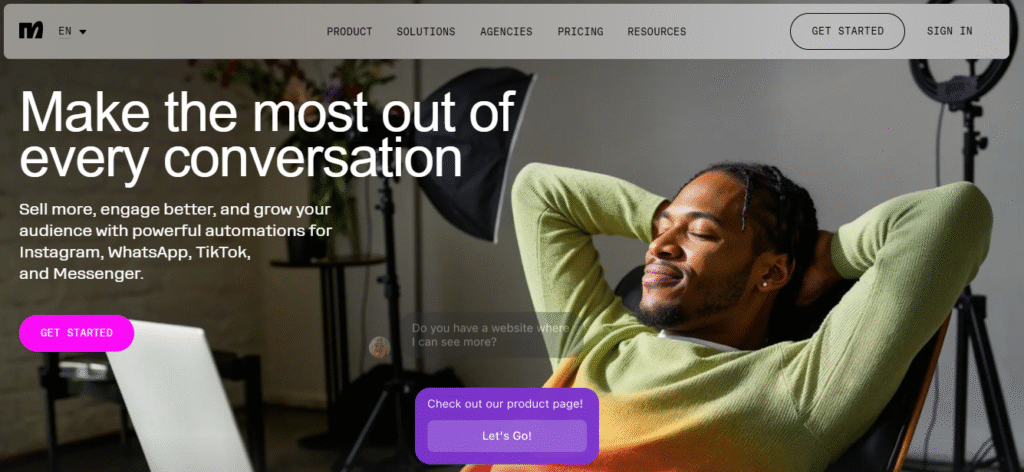Go to the Agencies page
Image resolution: width=1024 pixels, height=472 pixels.
coord(506,31)
